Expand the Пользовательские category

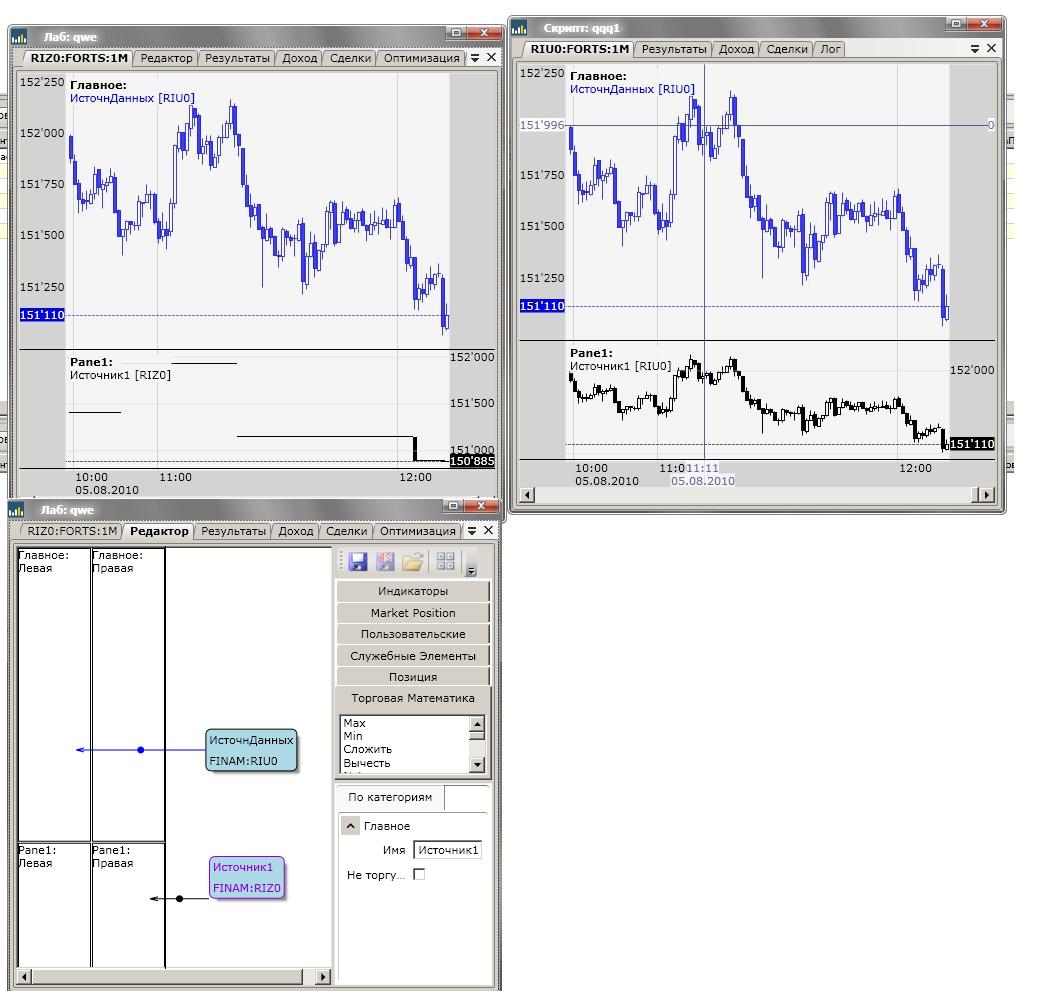(413, 634)
